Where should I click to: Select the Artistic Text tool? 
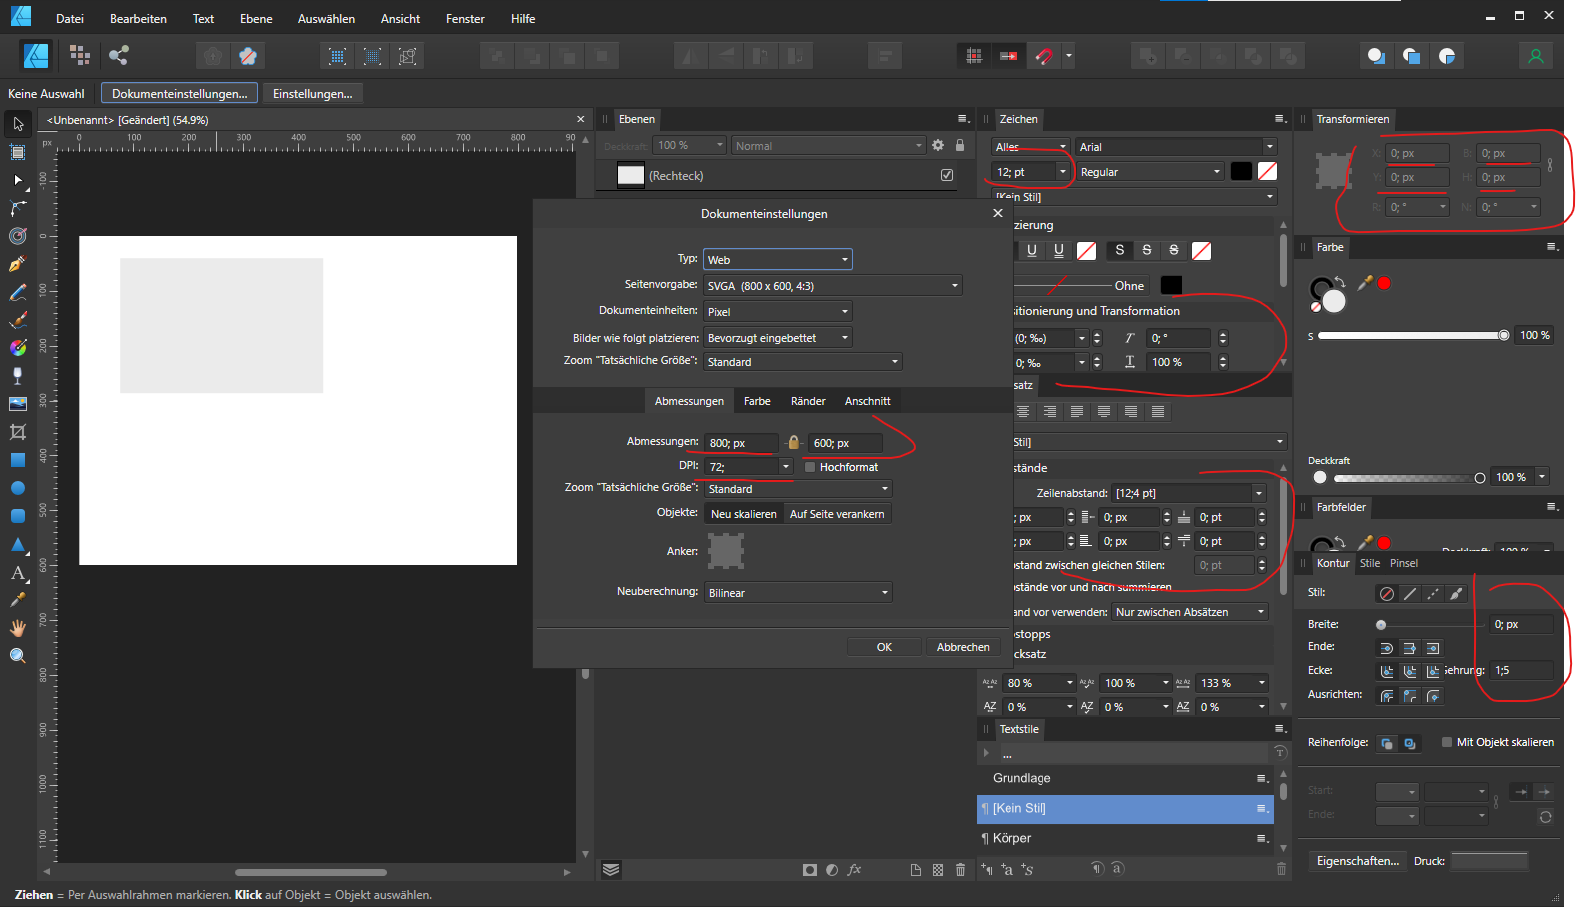[18, 573]
